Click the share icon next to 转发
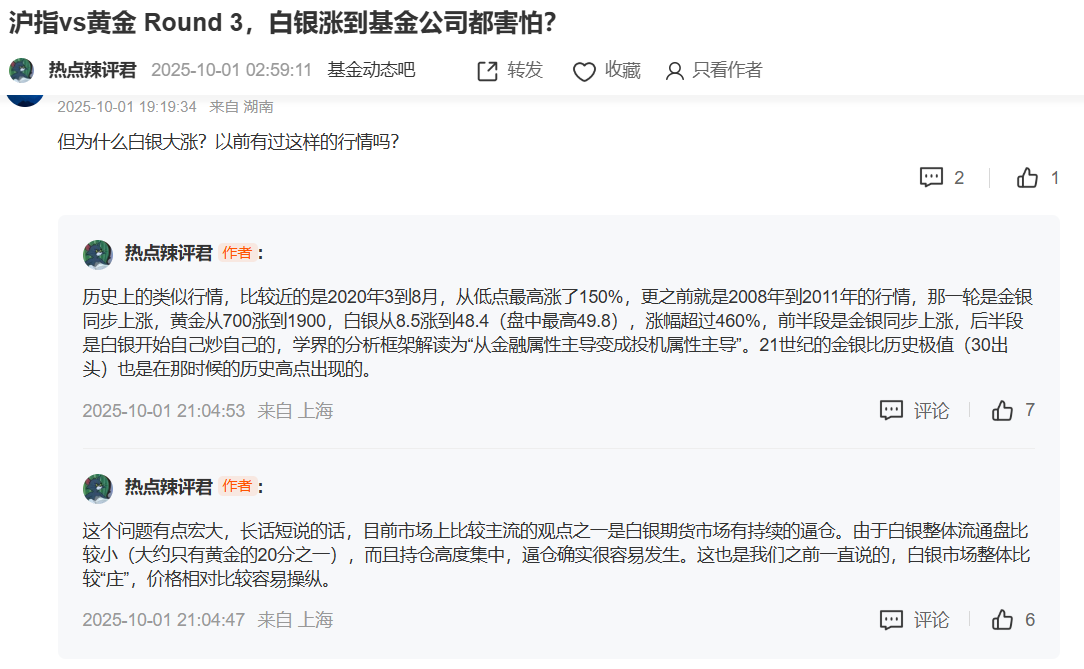The height and width of the screenshot is (669, 1084). click(x=487, y=71)
